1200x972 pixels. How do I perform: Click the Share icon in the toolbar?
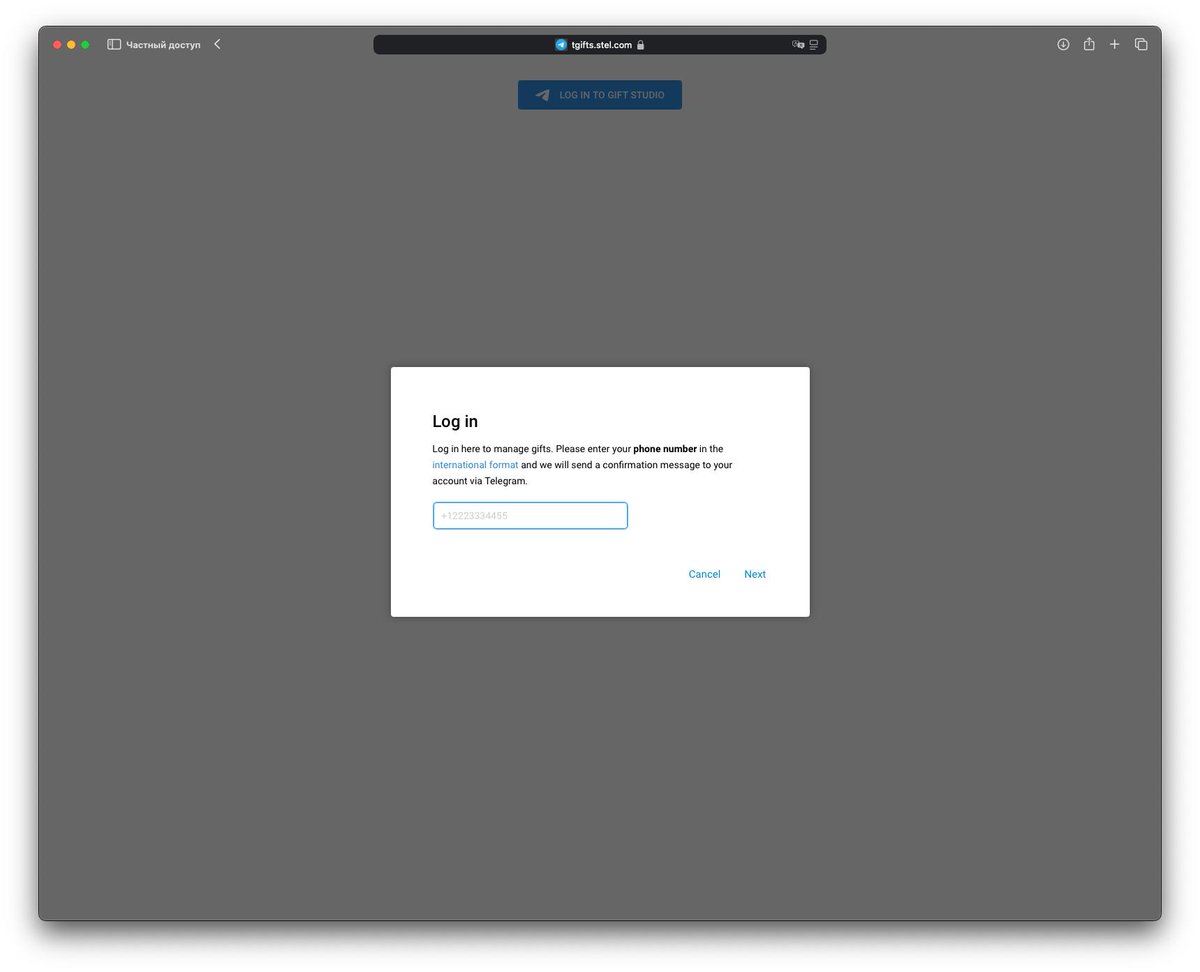pyautogui.click(x=1089, y=44)
